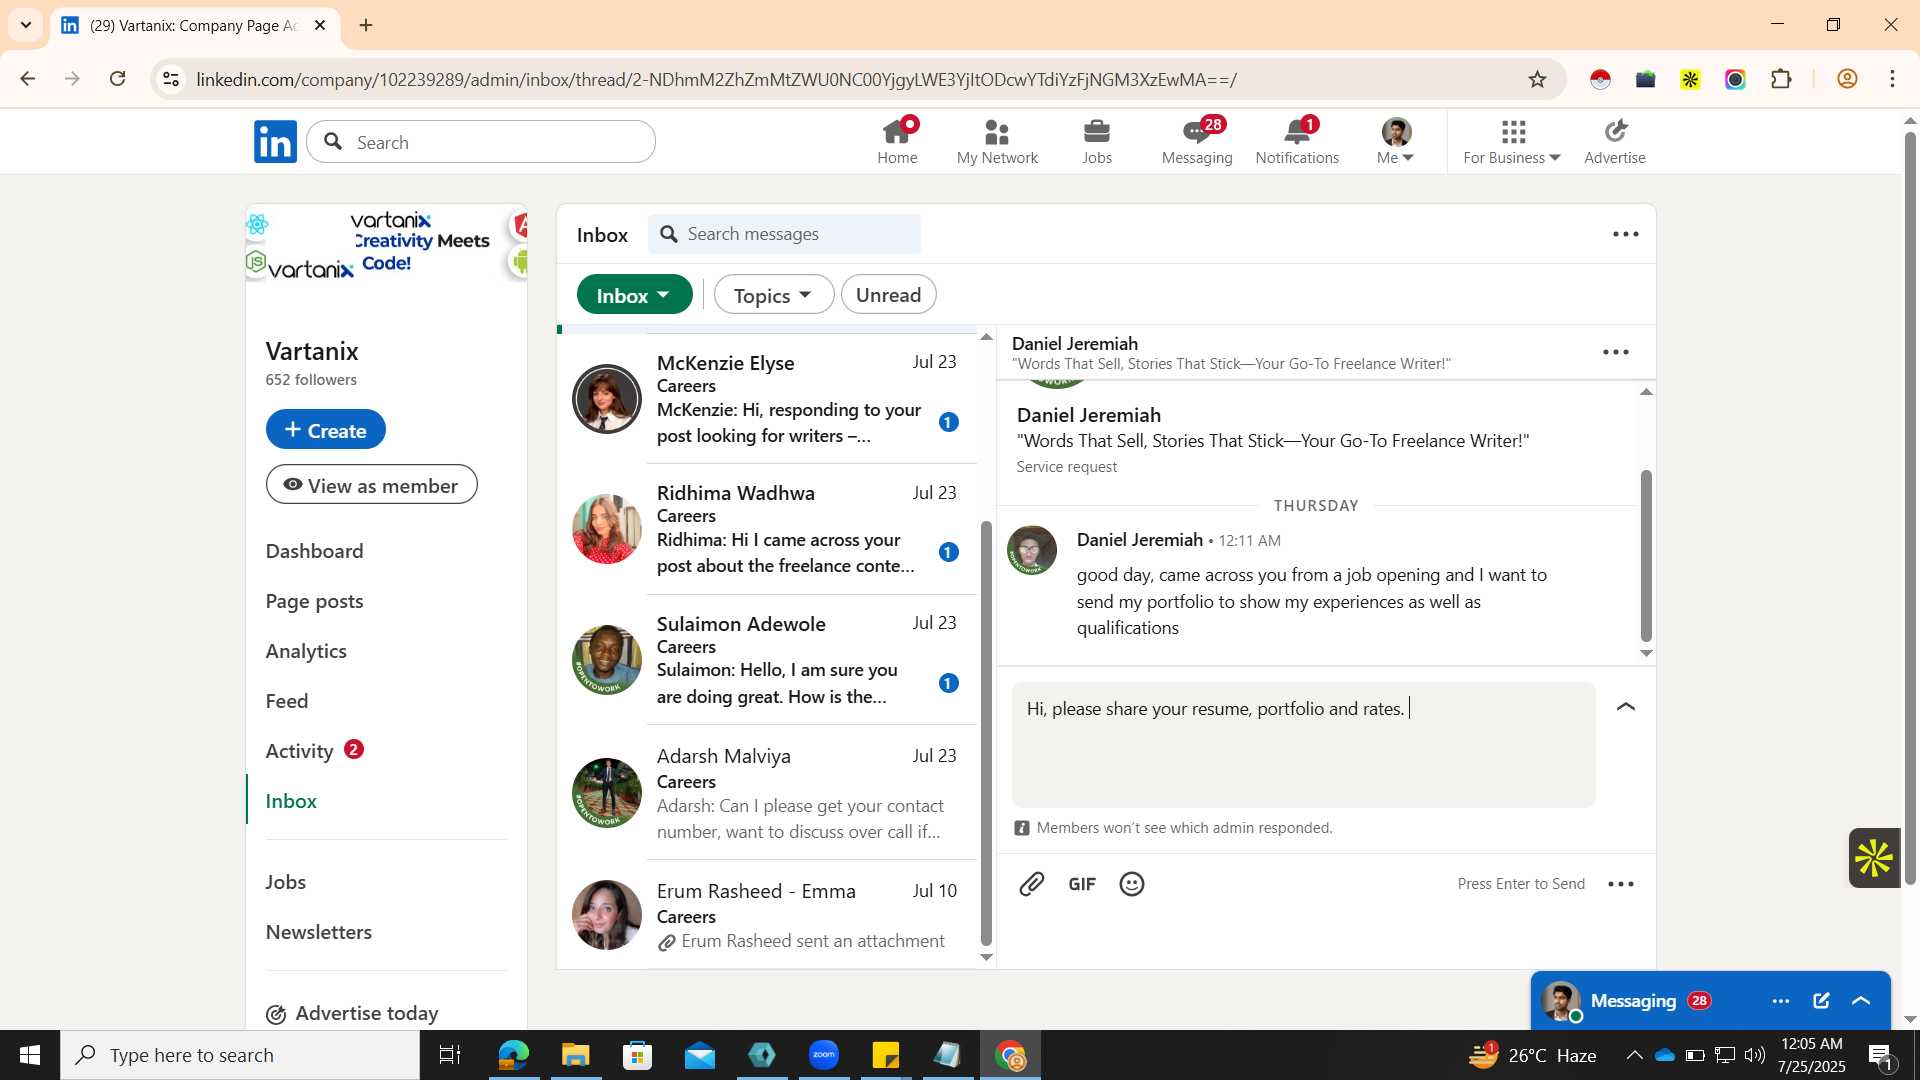
Task: Open 652 followers link
Action: point(311,380)
